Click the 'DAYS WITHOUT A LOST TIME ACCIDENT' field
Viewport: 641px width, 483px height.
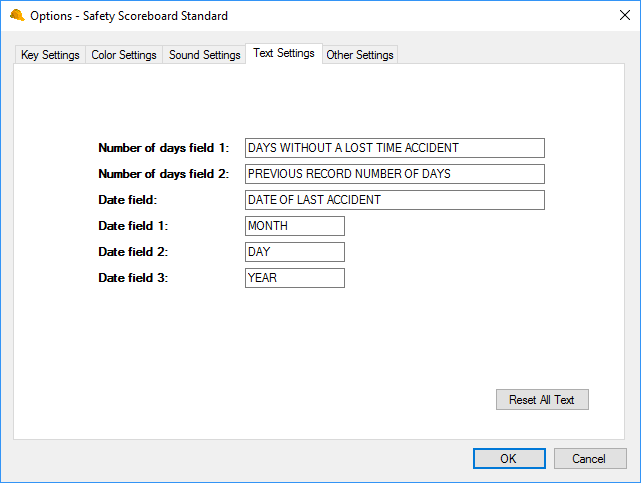tap(394, 148)
